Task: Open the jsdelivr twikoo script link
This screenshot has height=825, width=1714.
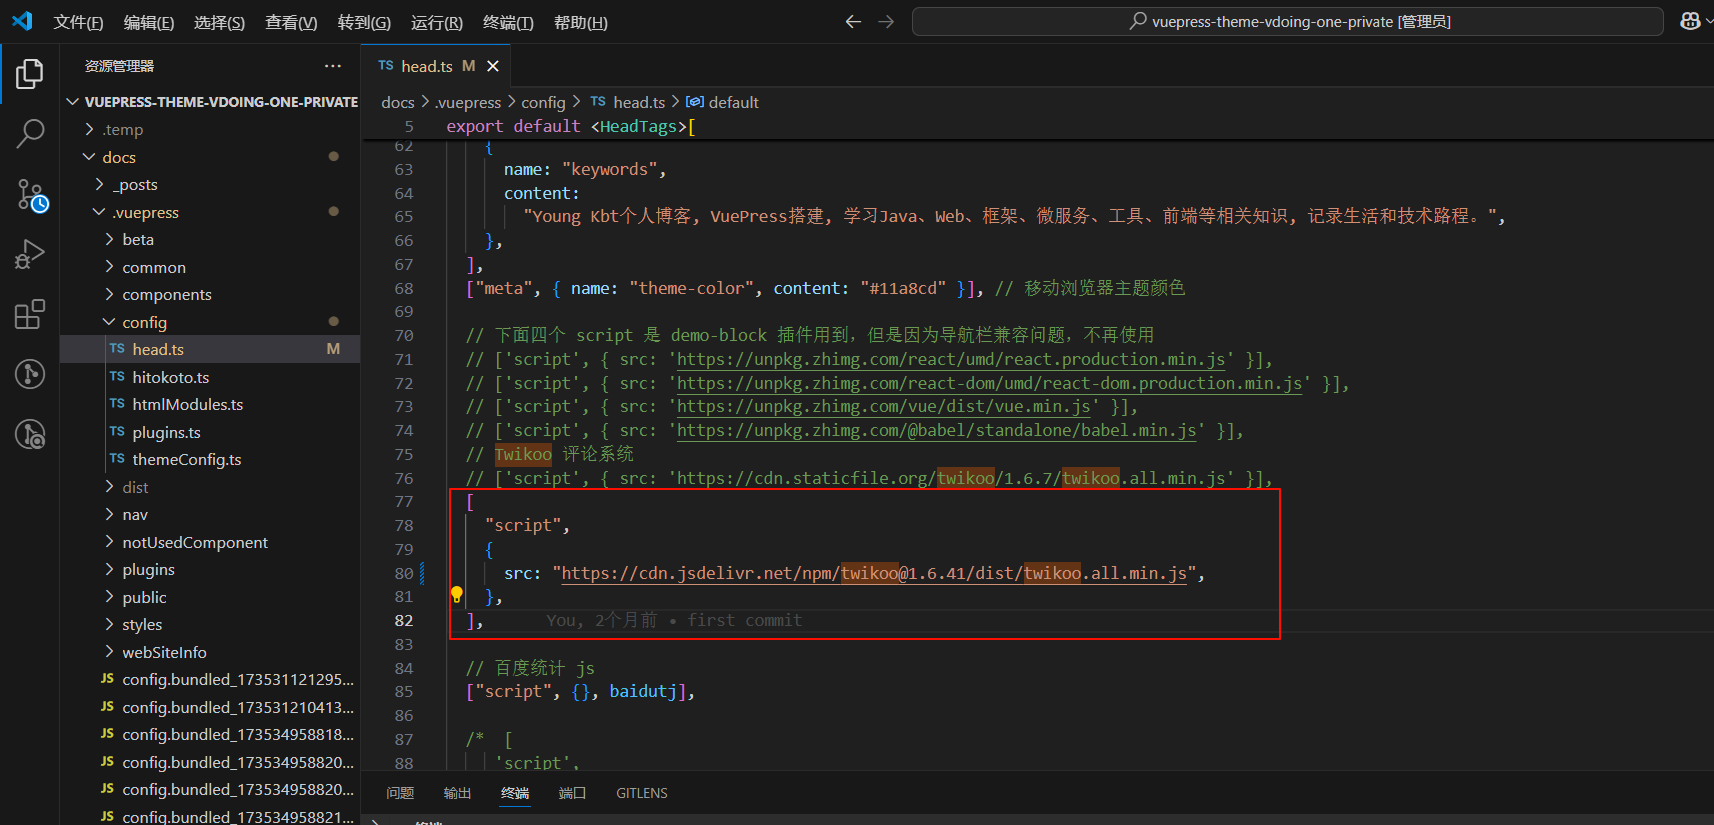Action: pyautogui.click(x=874, y=573)
